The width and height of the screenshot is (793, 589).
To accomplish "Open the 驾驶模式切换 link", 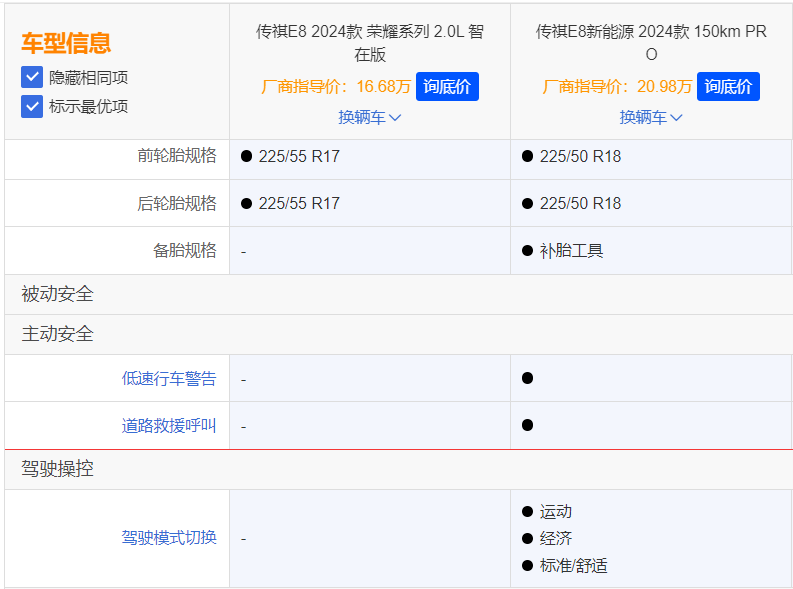I will coord(169,537).
